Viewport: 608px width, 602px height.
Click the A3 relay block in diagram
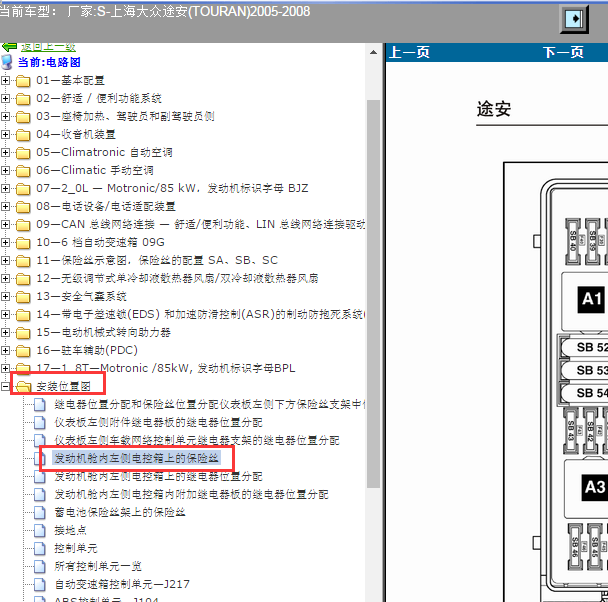point(594,487)
